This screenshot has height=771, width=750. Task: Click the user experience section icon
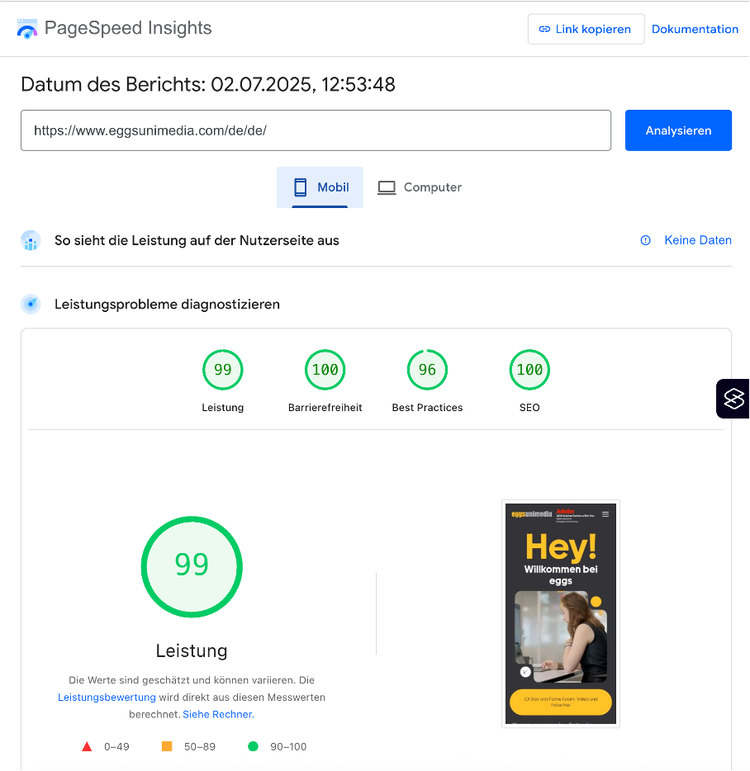(31, 241)
